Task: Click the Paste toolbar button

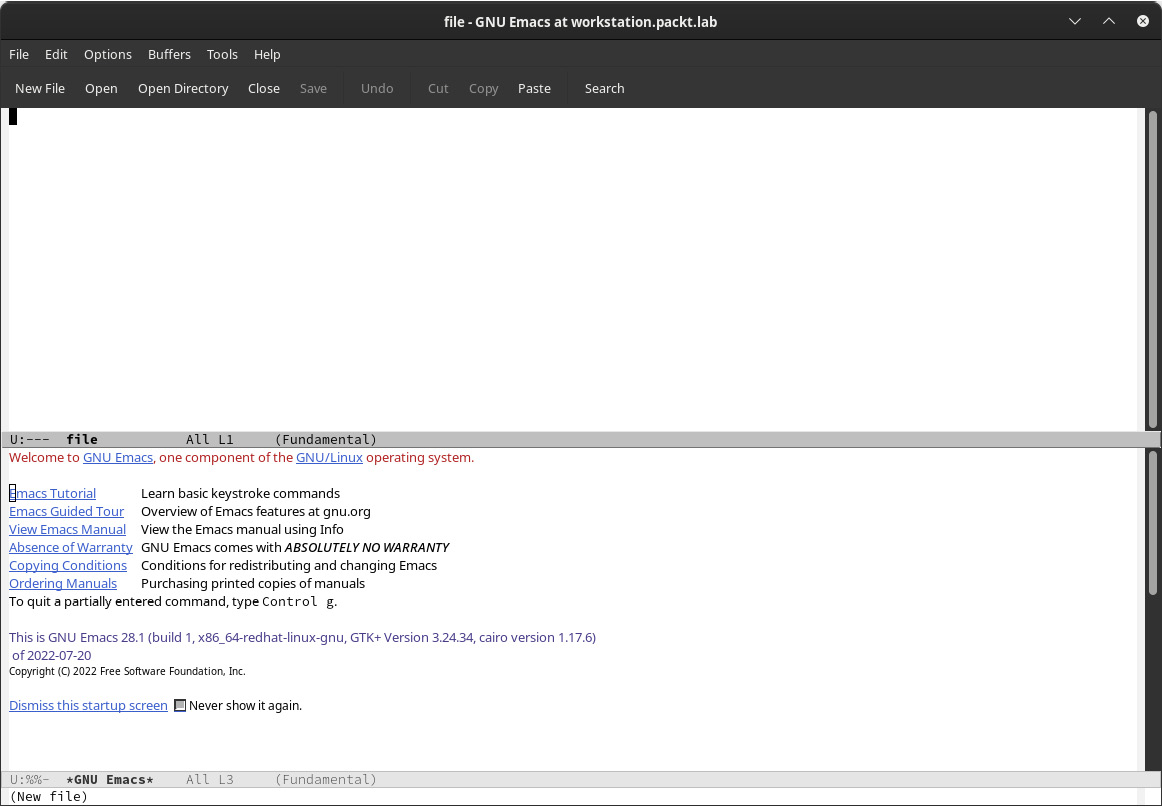Action: (x=534, y=88)
